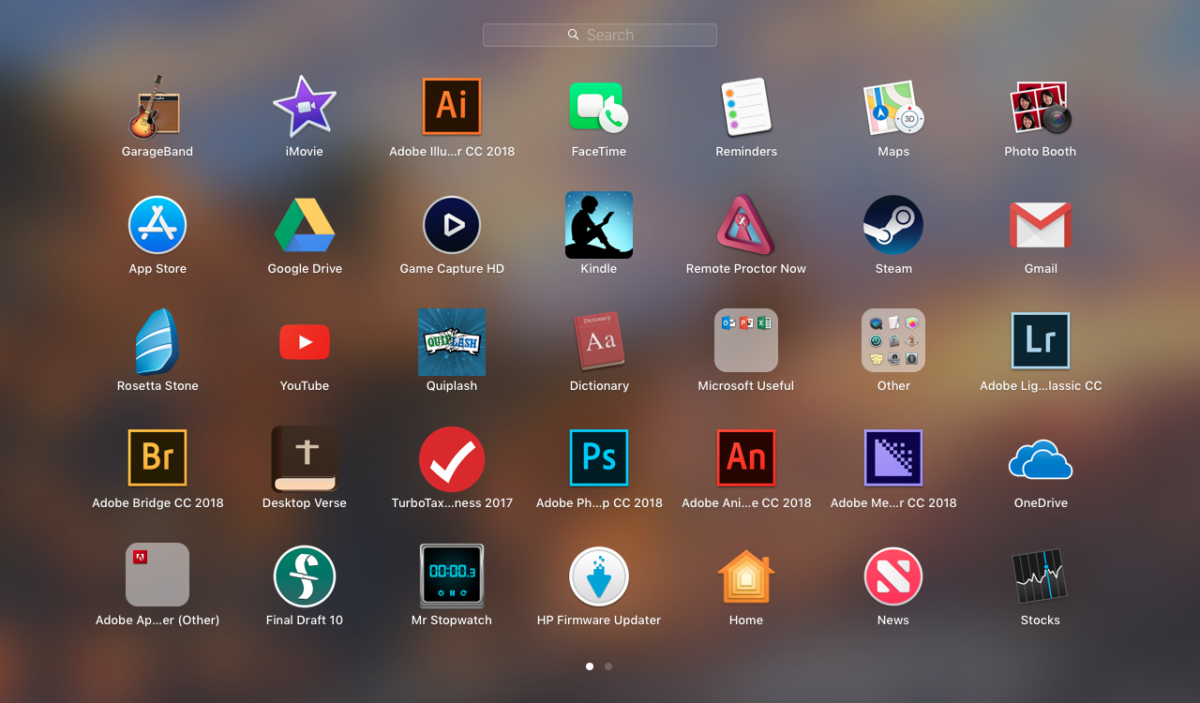This screenshot has height=703, width=1200.
Task: Open the Microsoft Useful folder
Action: [x=745, y=340]
